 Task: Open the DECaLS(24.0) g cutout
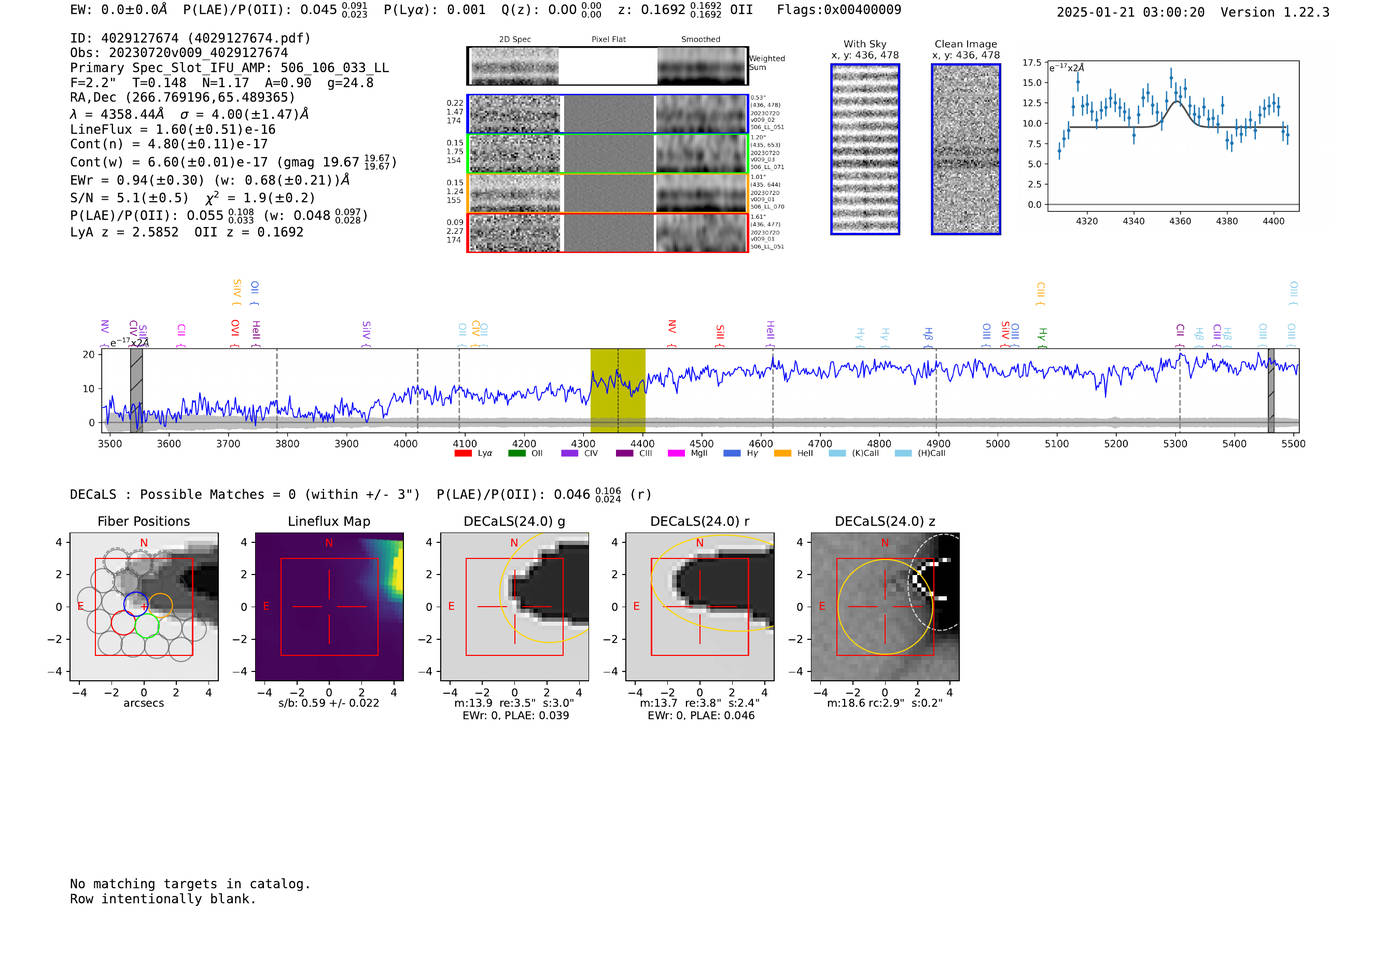coord(515,606)
